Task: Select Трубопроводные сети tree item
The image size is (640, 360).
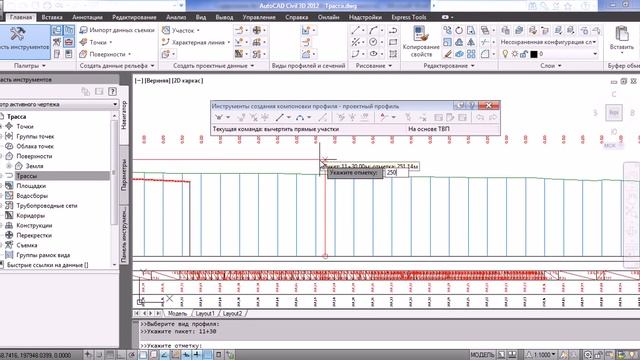Action: coord(47,206)
